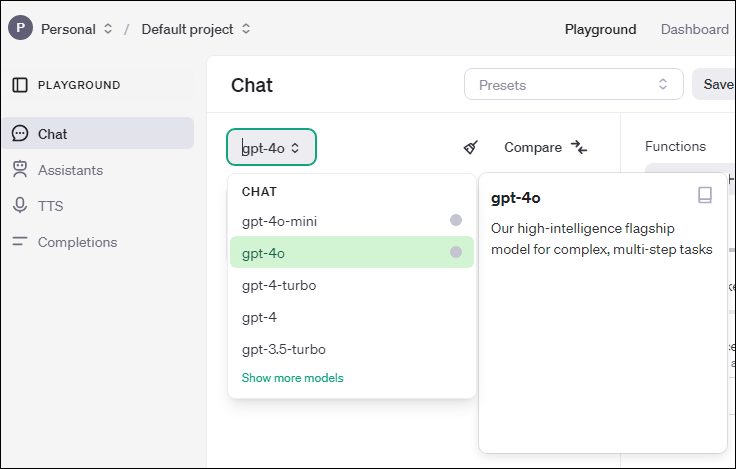Click the clear conversation broom icon

(x=471, y=147)
